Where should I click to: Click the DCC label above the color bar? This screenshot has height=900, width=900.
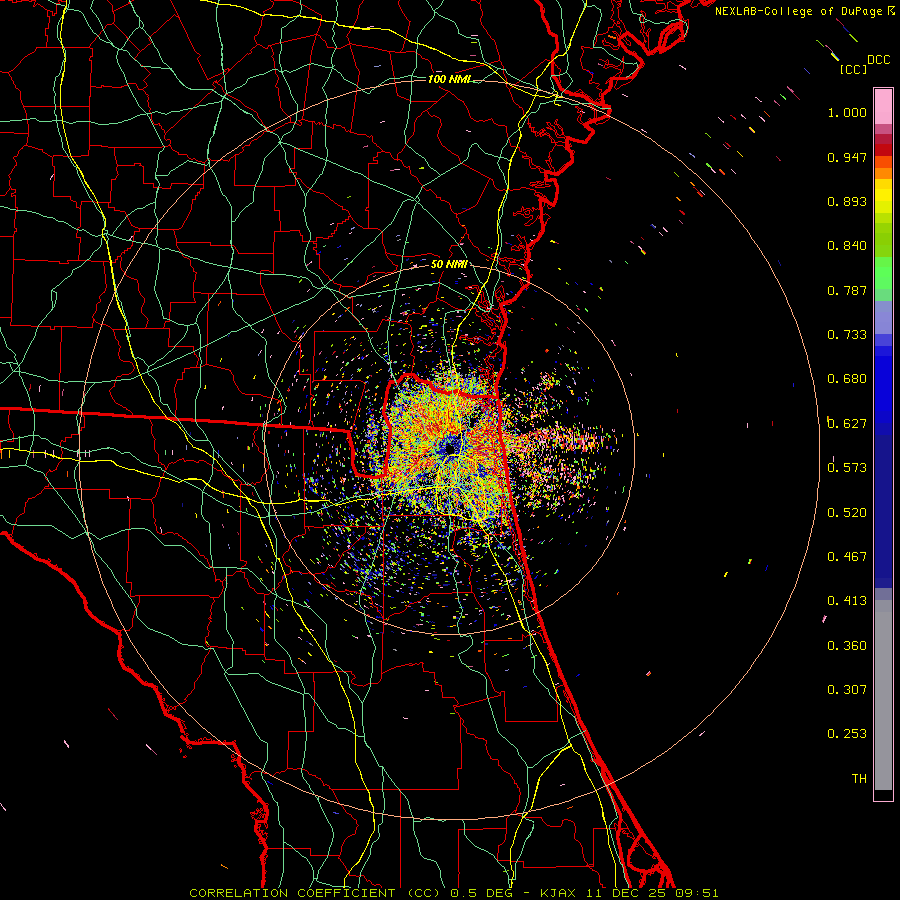878,59
